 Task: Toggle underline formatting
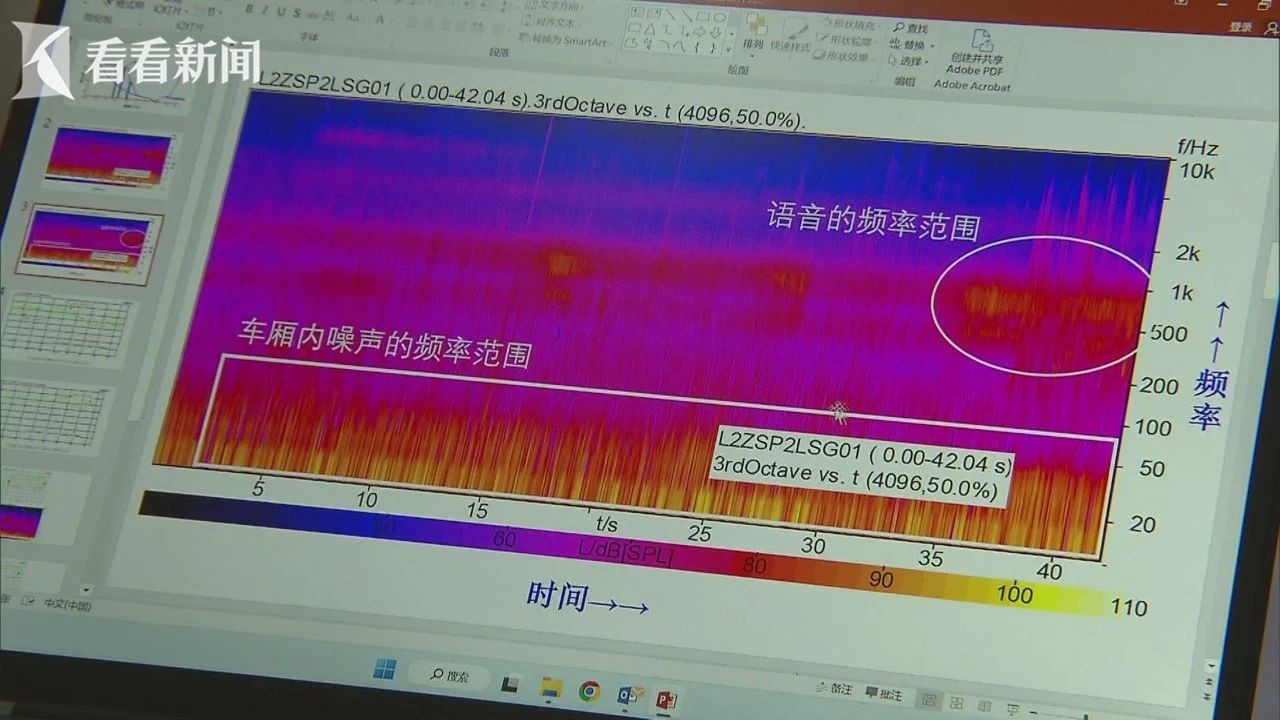pos(281,11)
